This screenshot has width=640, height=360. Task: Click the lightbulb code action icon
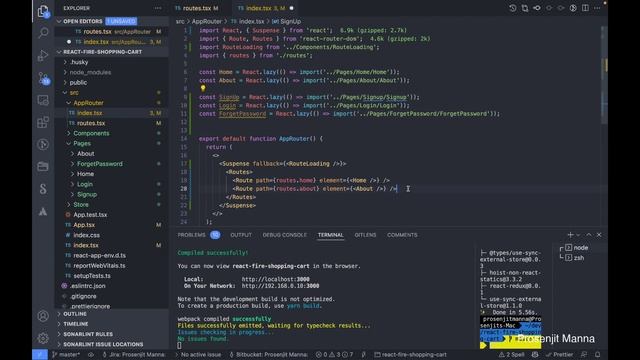[203, 88]
